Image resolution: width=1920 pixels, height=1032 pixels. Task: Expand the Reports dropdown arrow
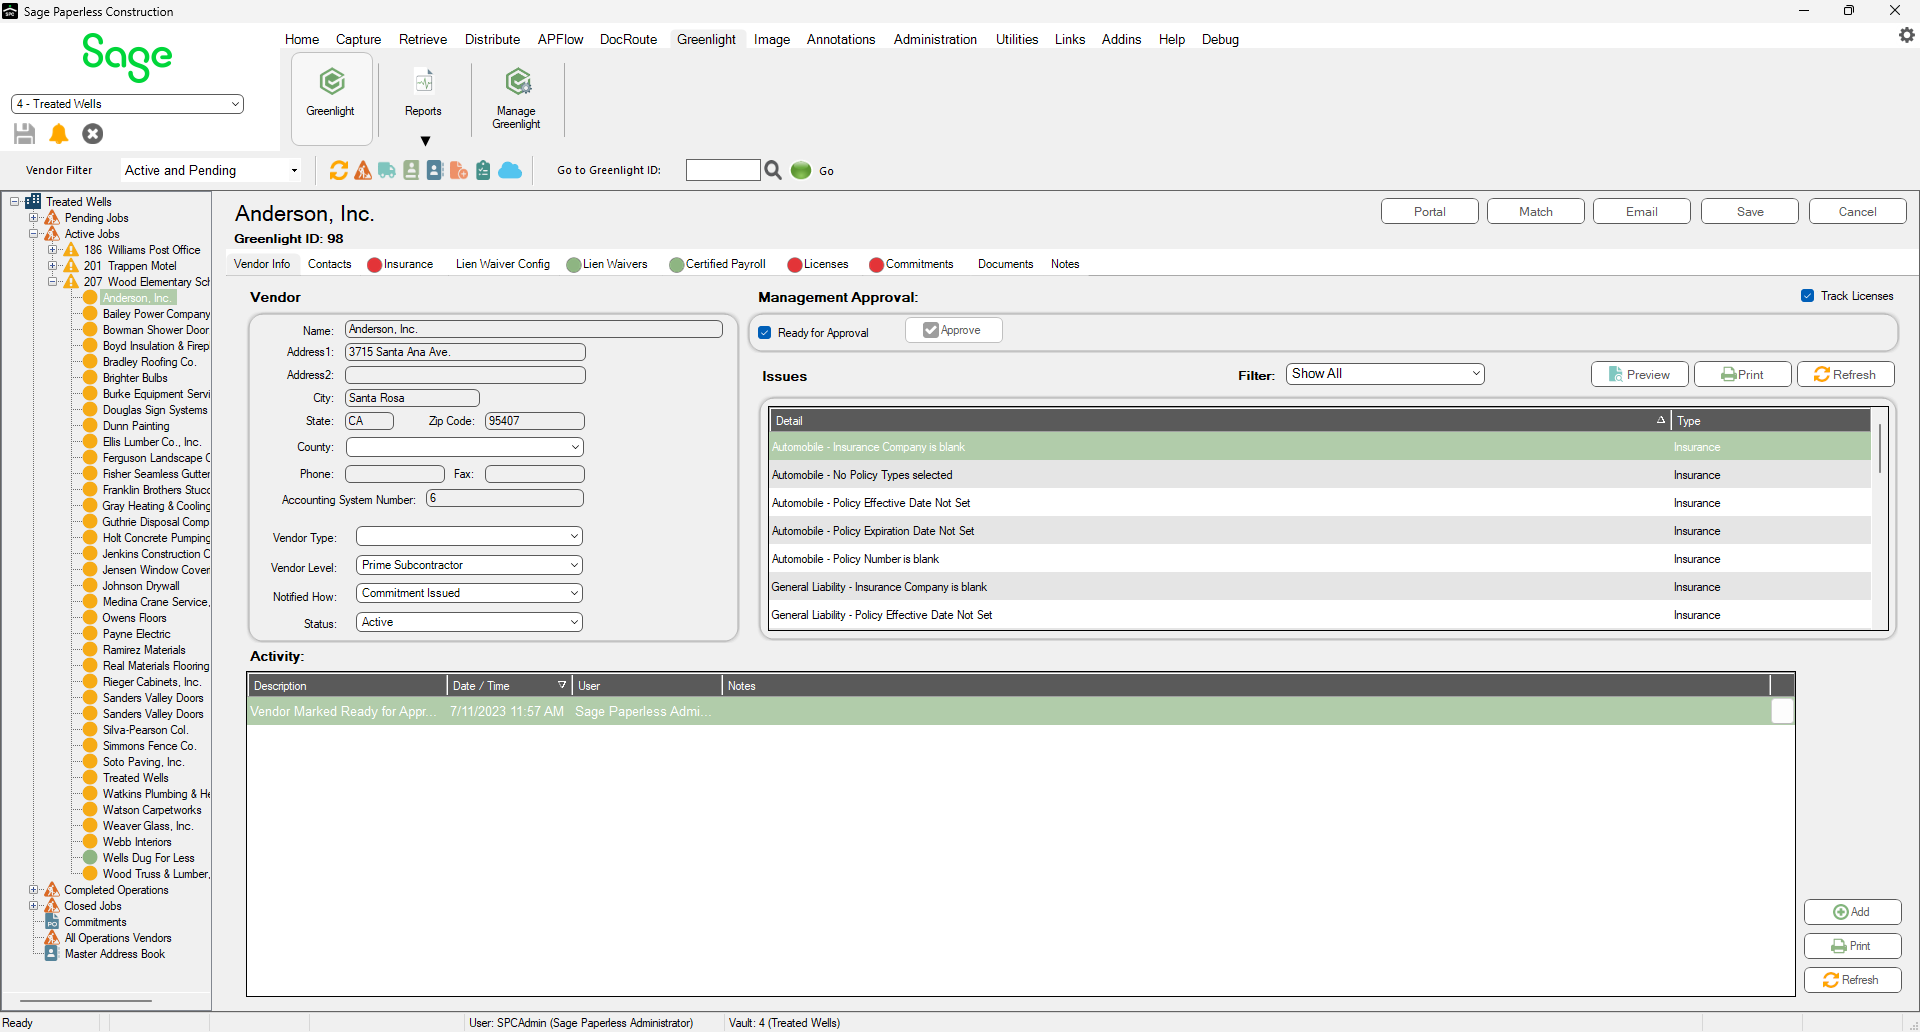point(425,141)
